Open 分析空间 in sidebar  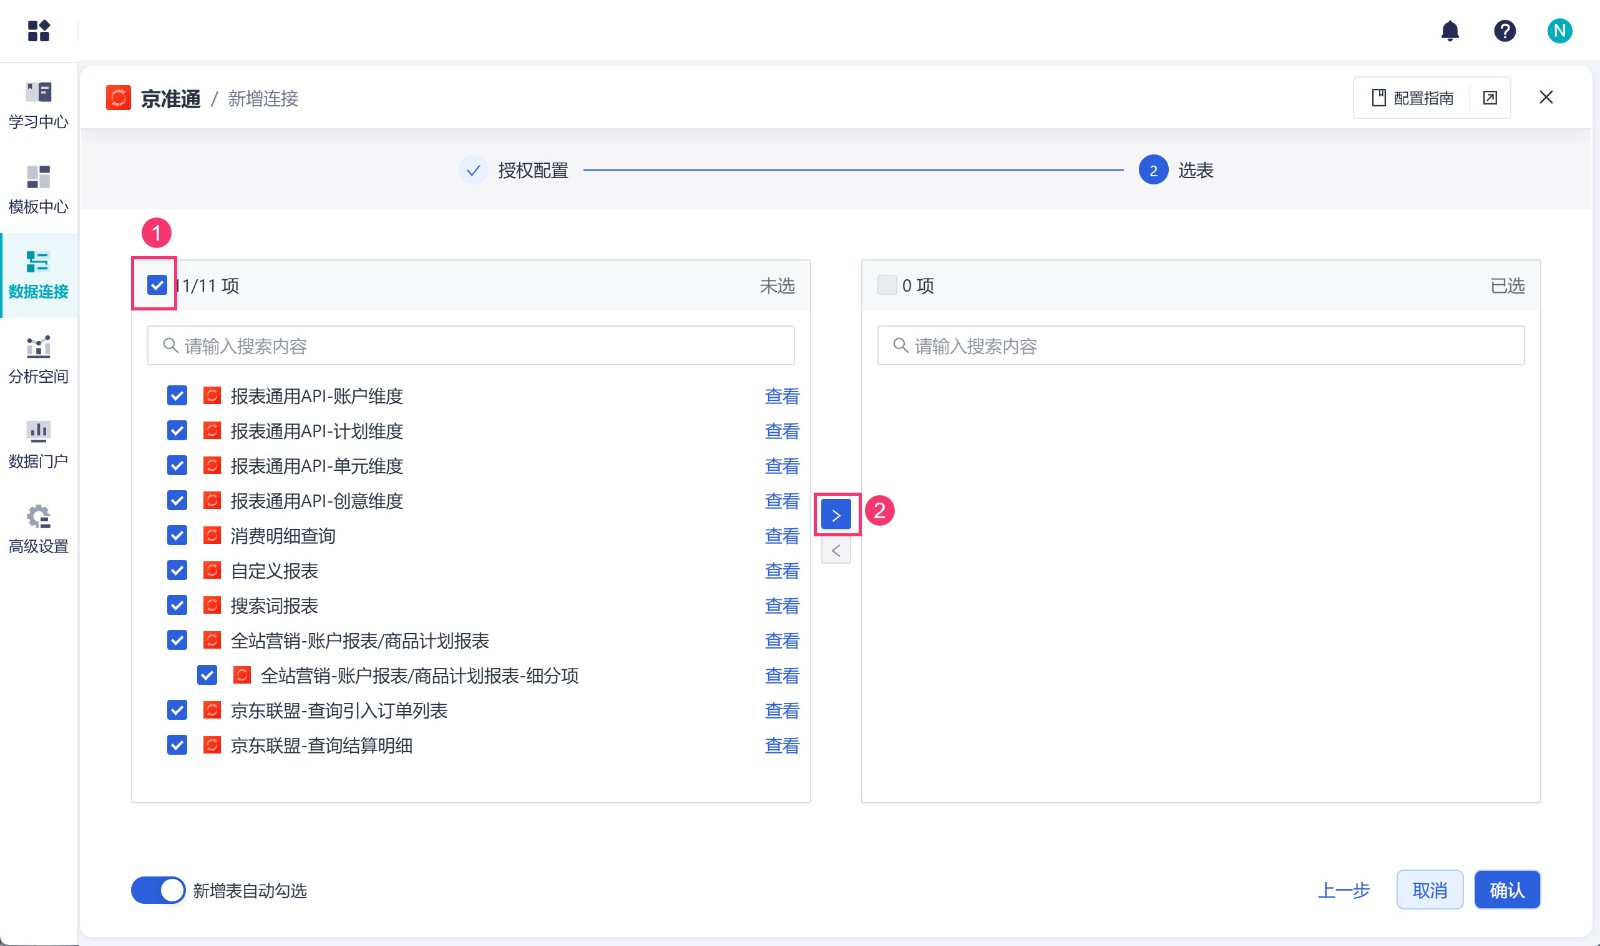[x=38, y=361]
